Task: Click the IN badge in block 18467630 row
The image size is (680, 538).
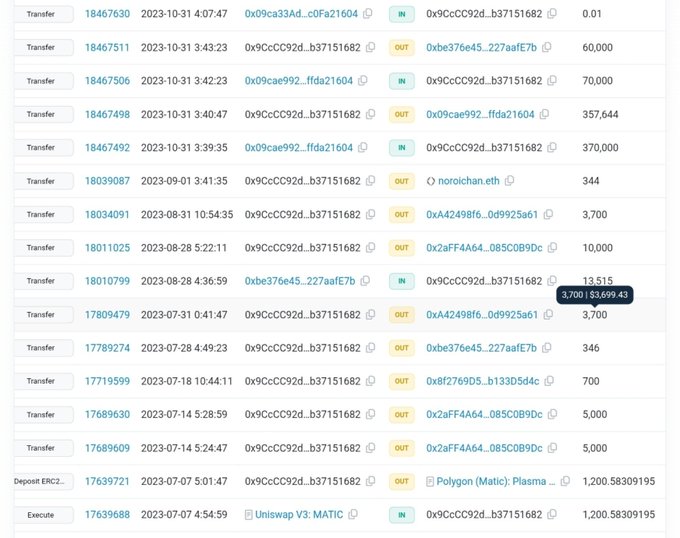Action: tap(402, 14)
